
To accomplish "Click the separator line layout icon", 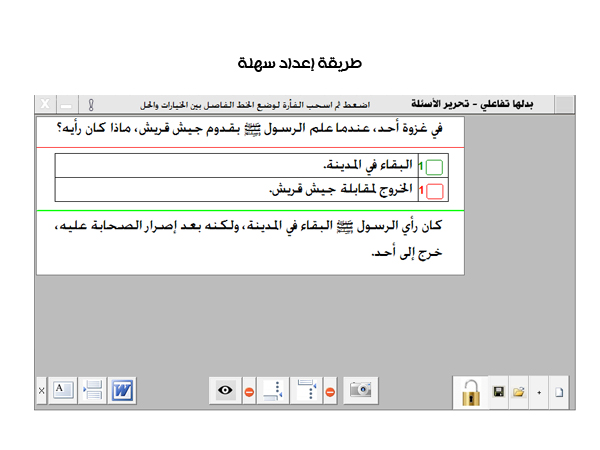I will click(x=92, y=390).
